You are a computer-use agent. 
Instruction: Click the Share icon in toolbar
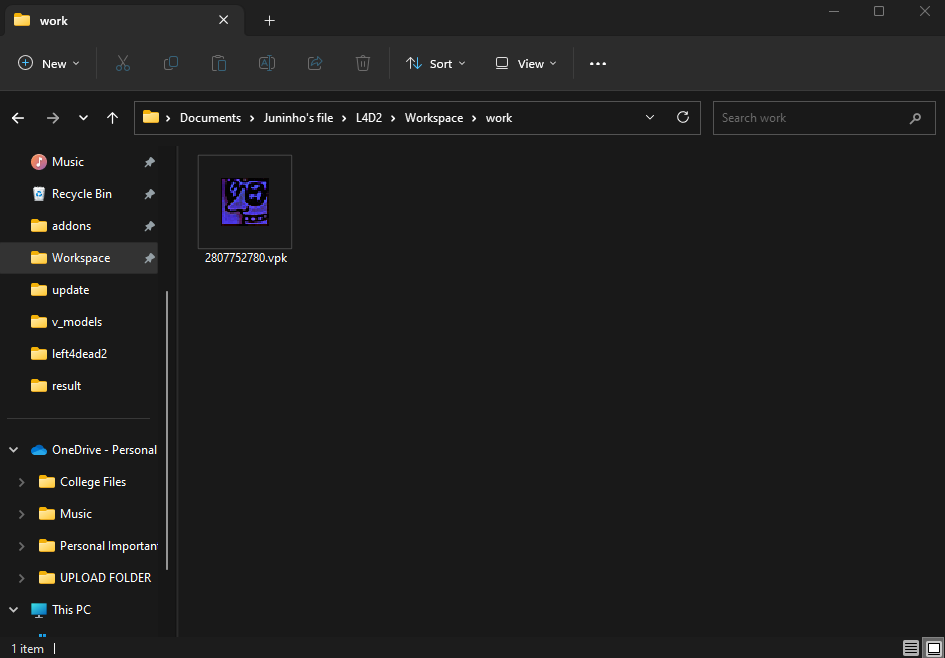coord(315,63)
